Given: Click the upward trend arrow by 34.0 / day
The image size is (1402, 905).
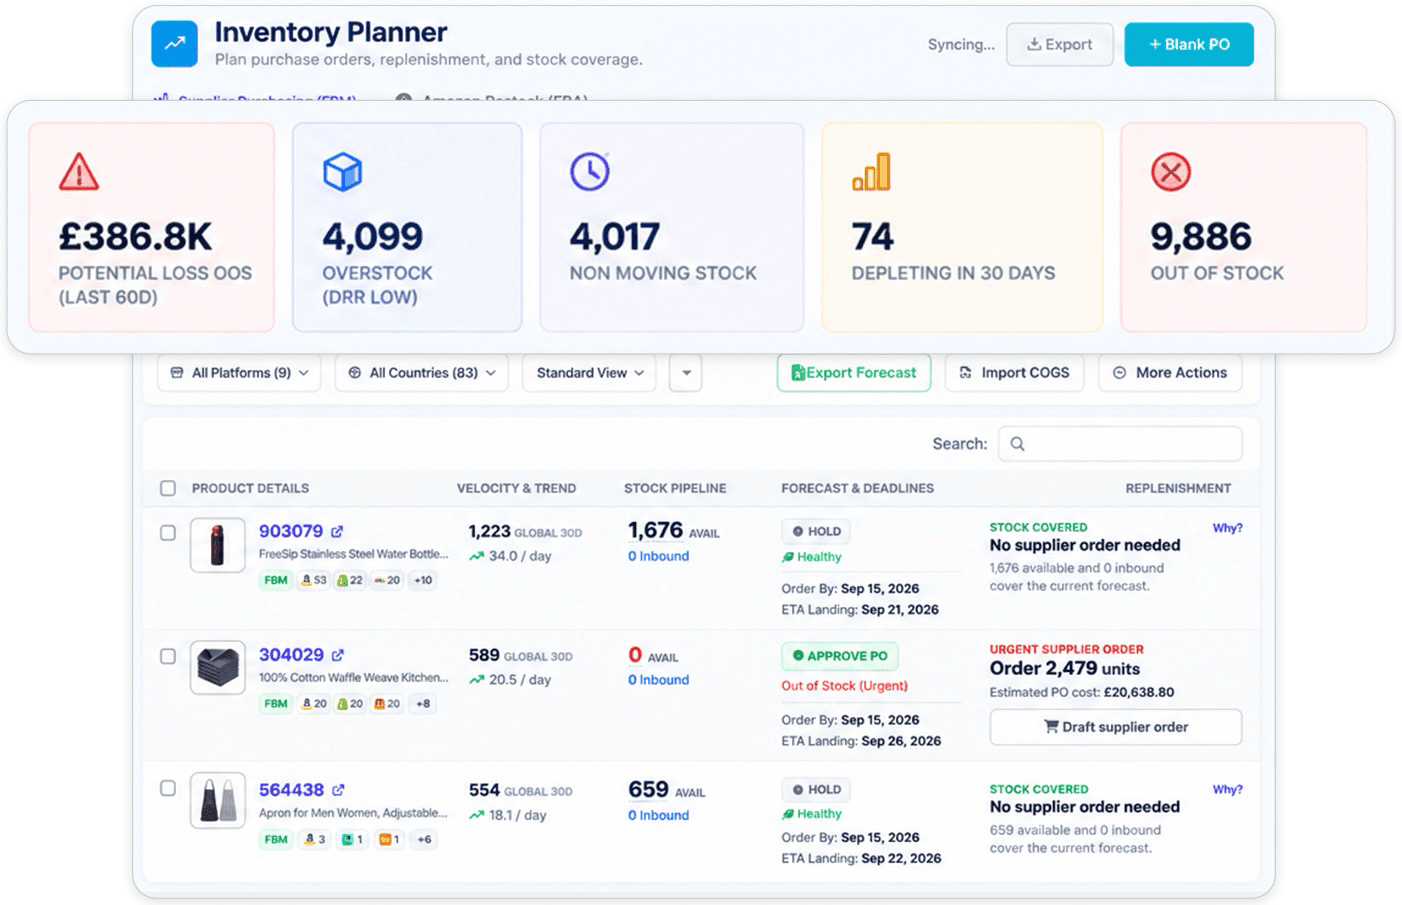Looking at the screenshot, I should 477,556.
